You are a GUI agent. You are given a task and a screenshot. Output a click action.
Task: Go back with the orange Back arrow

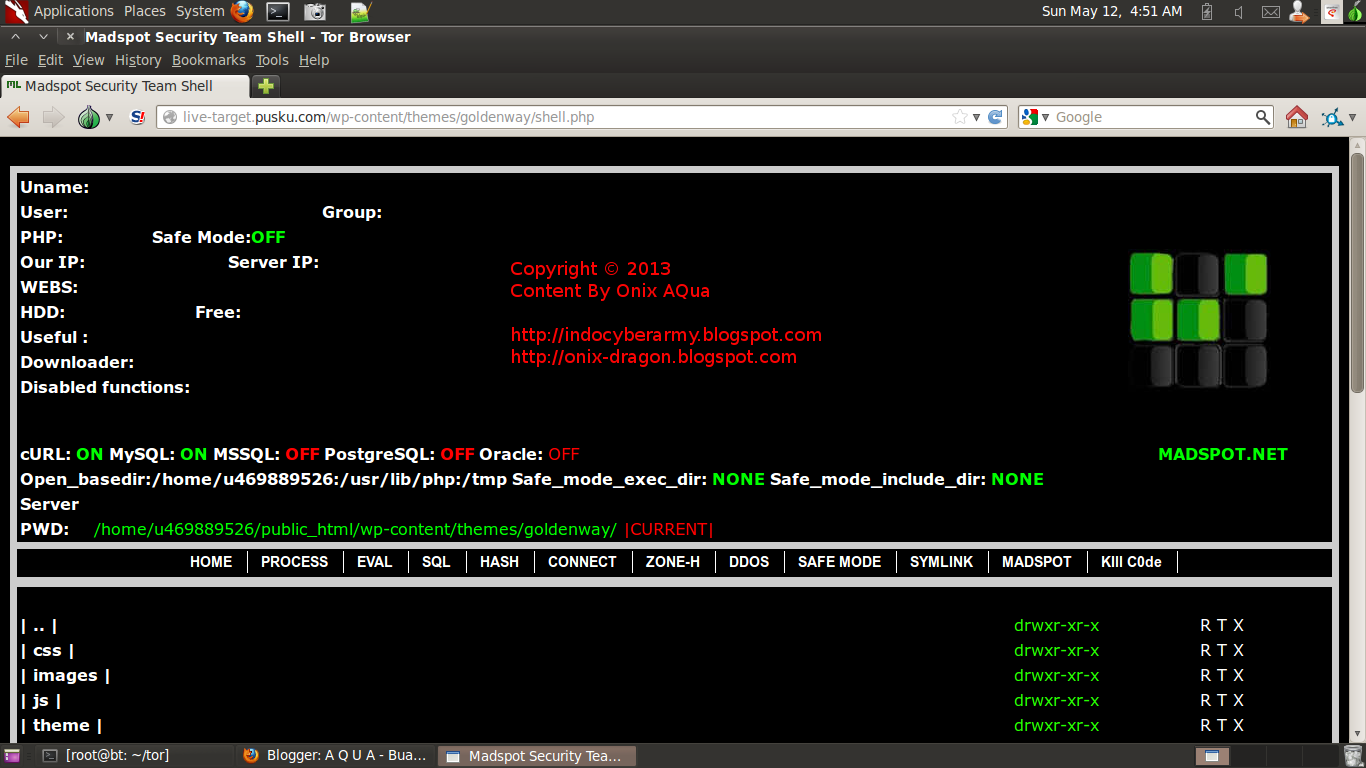[18, 117]
